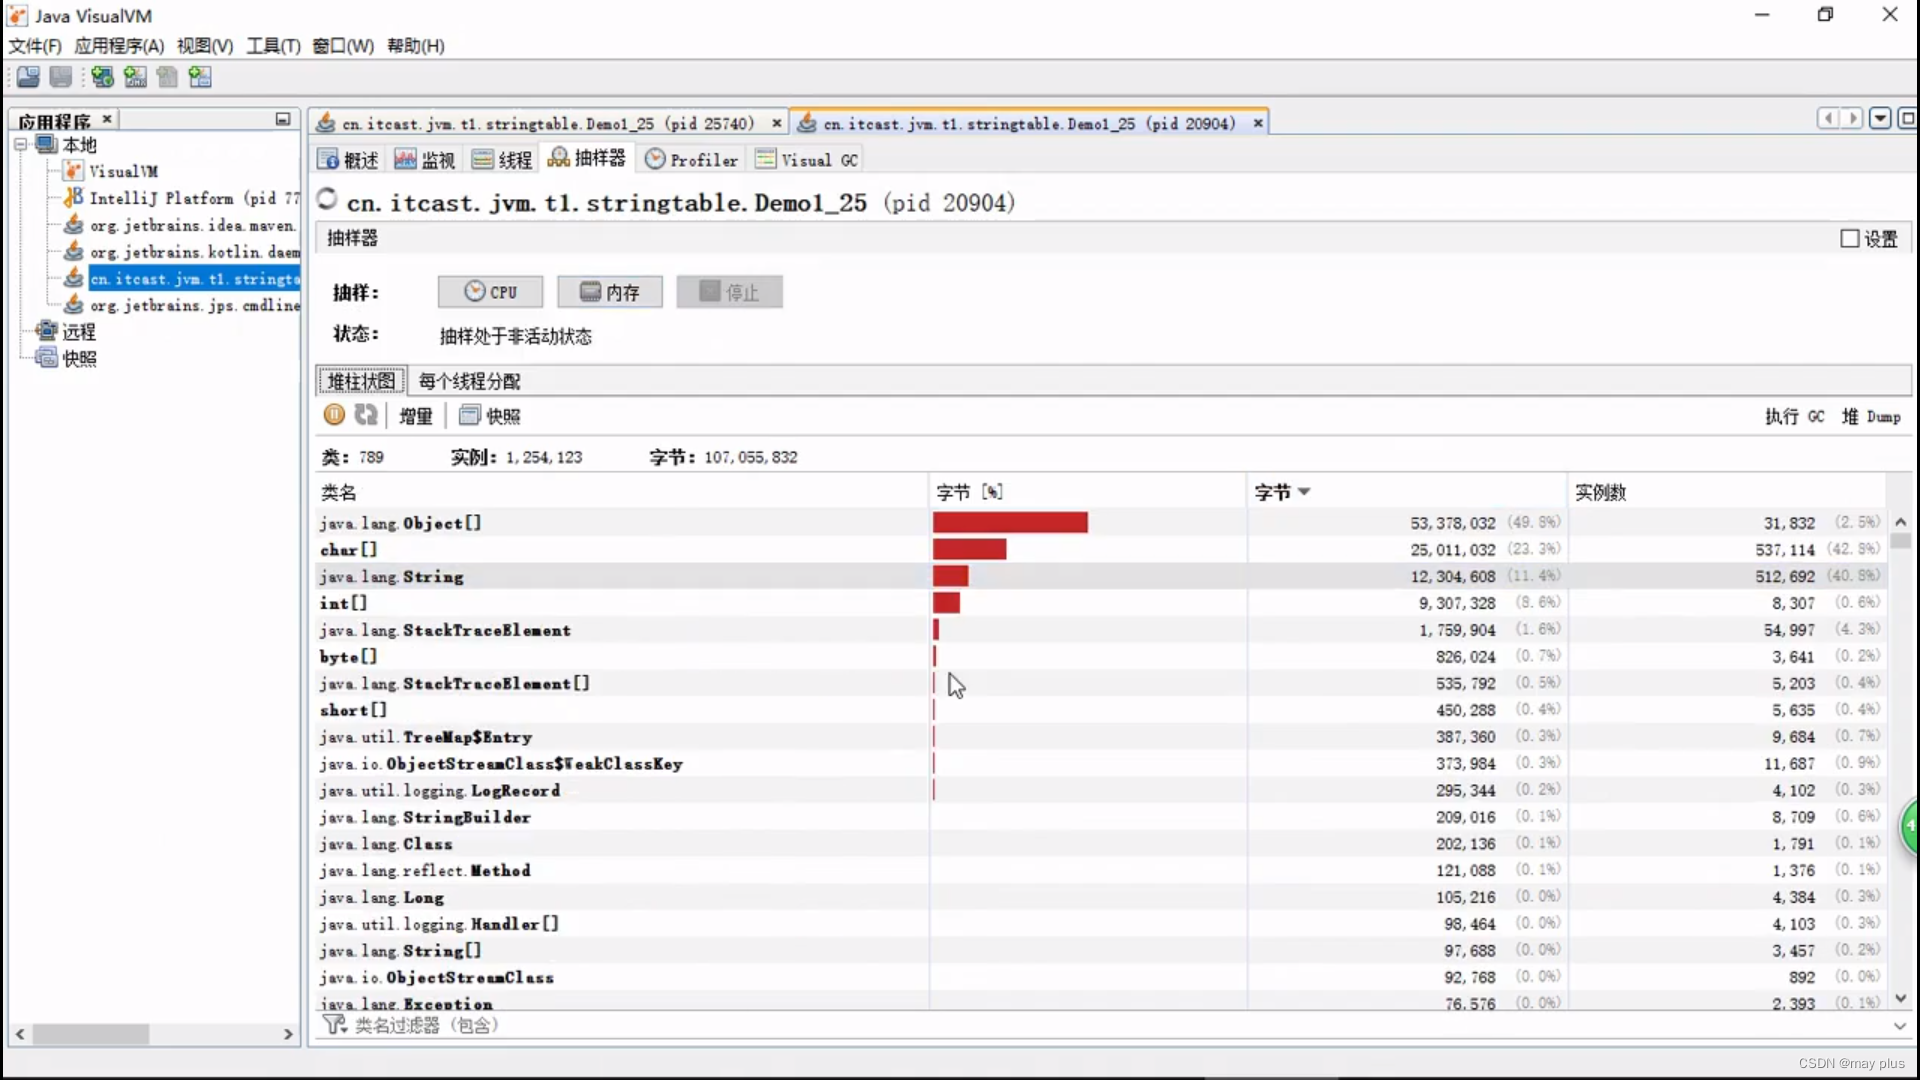Select VisualVM node in applications tree

[123, 171]
